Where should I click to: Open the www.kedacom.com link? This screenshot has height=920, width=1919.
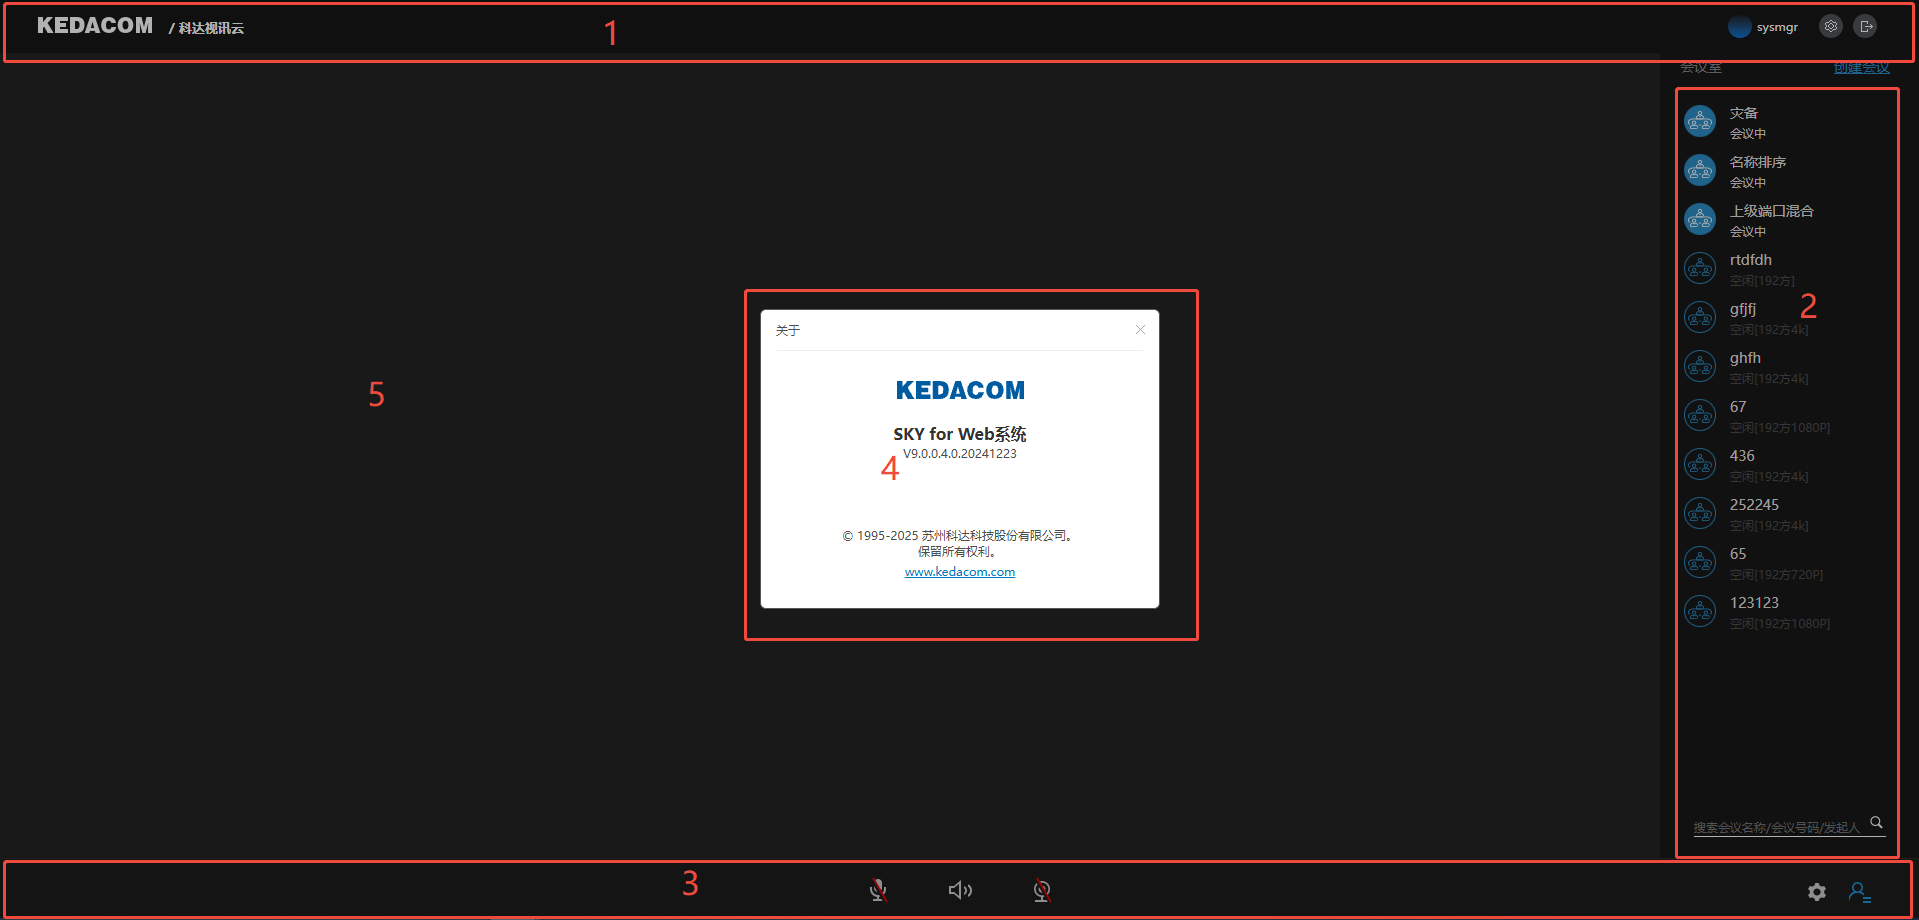[960, 572]
